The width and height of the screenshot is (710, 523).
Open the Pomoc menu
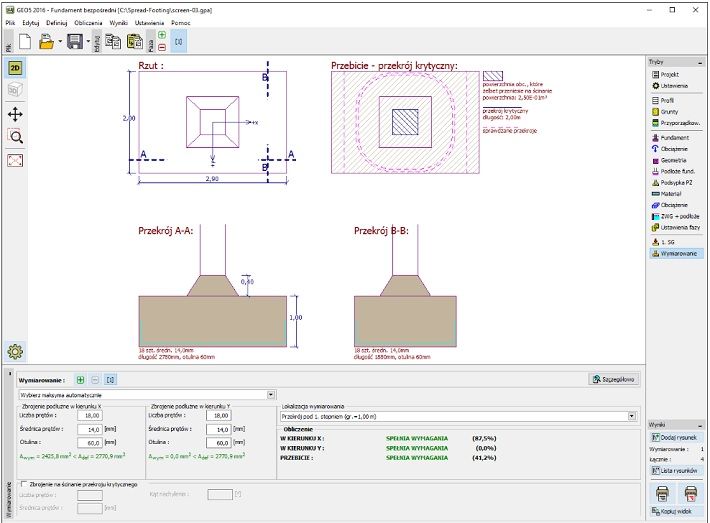[x=181, y=23]
